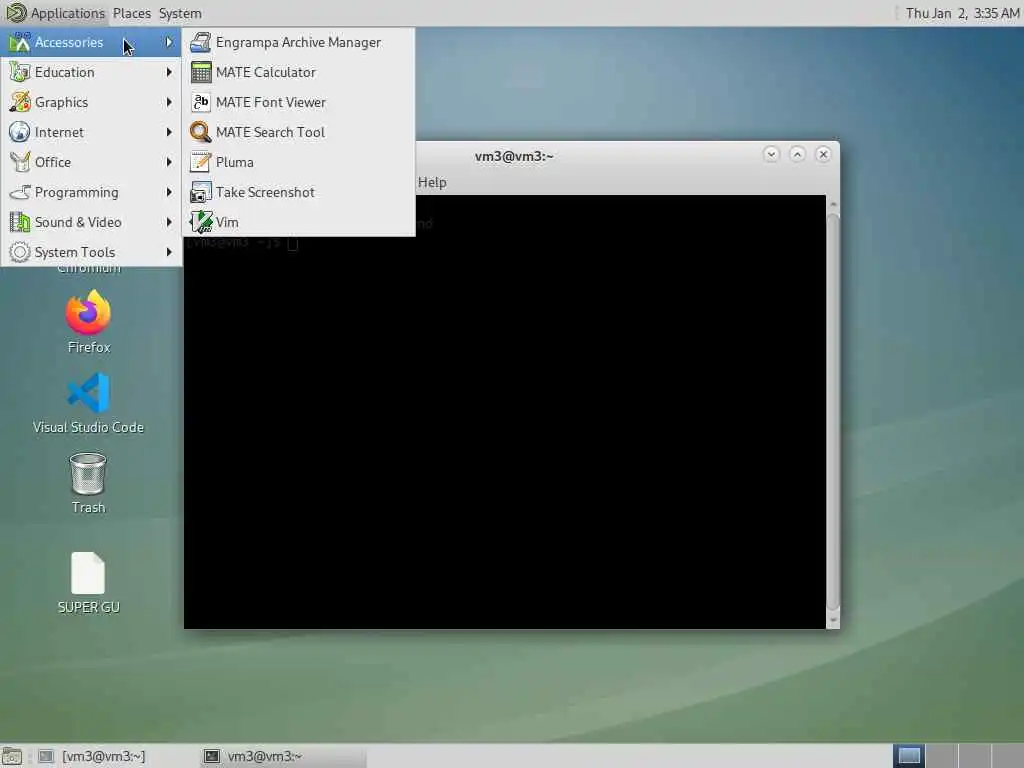This screenshot has width=1024, height=768.
Task: Click the clock showing Thu Jan 2
Action: pyautogui.click(x=962, y=13)
